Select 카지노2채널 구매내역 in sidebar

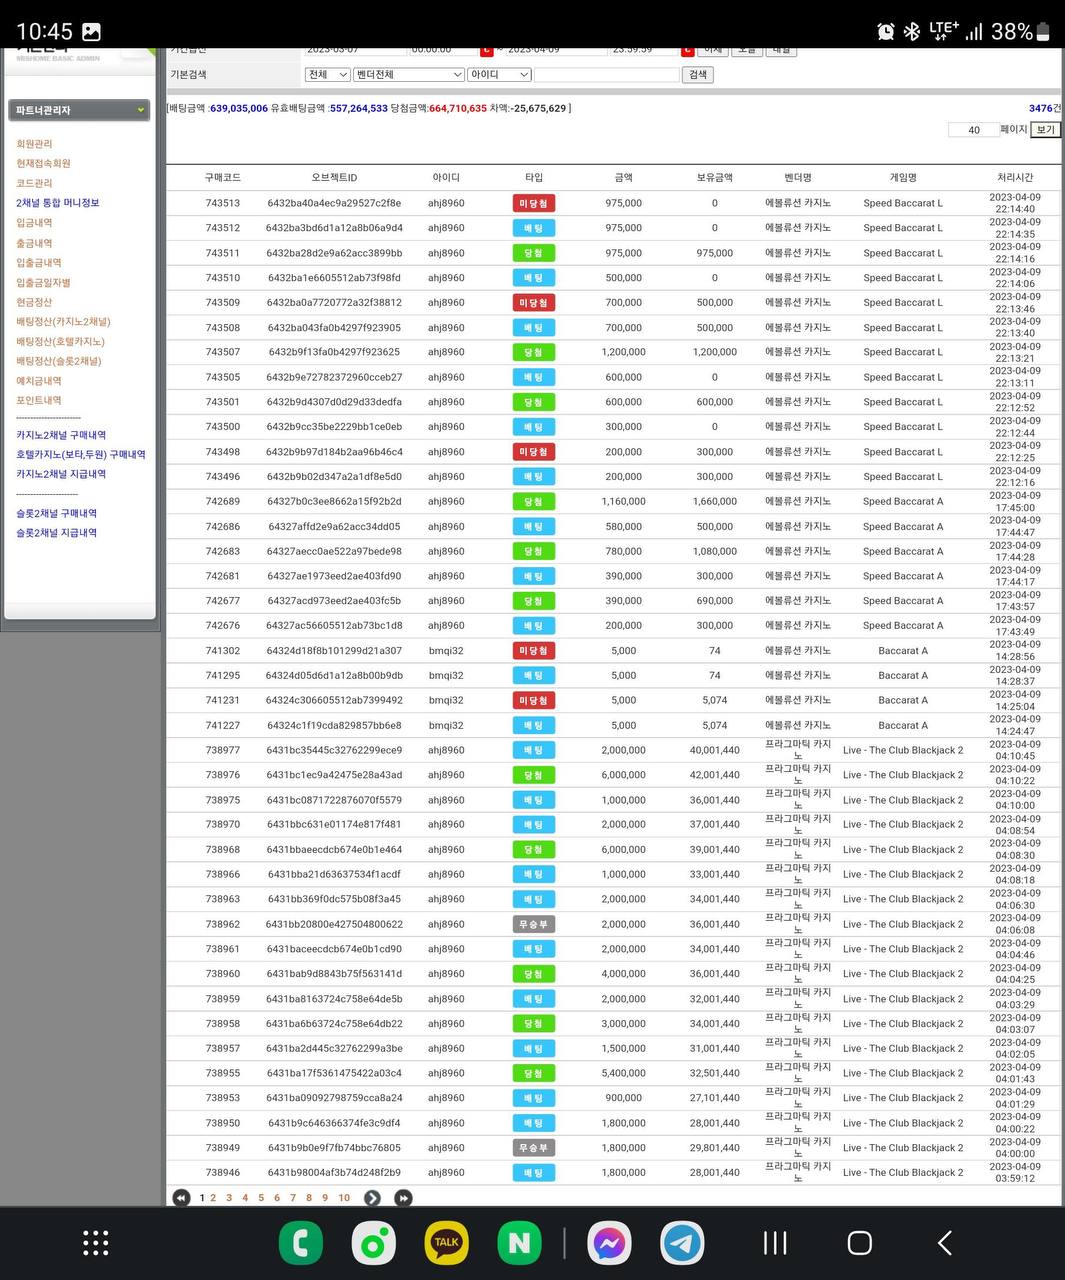coord(61,435)
